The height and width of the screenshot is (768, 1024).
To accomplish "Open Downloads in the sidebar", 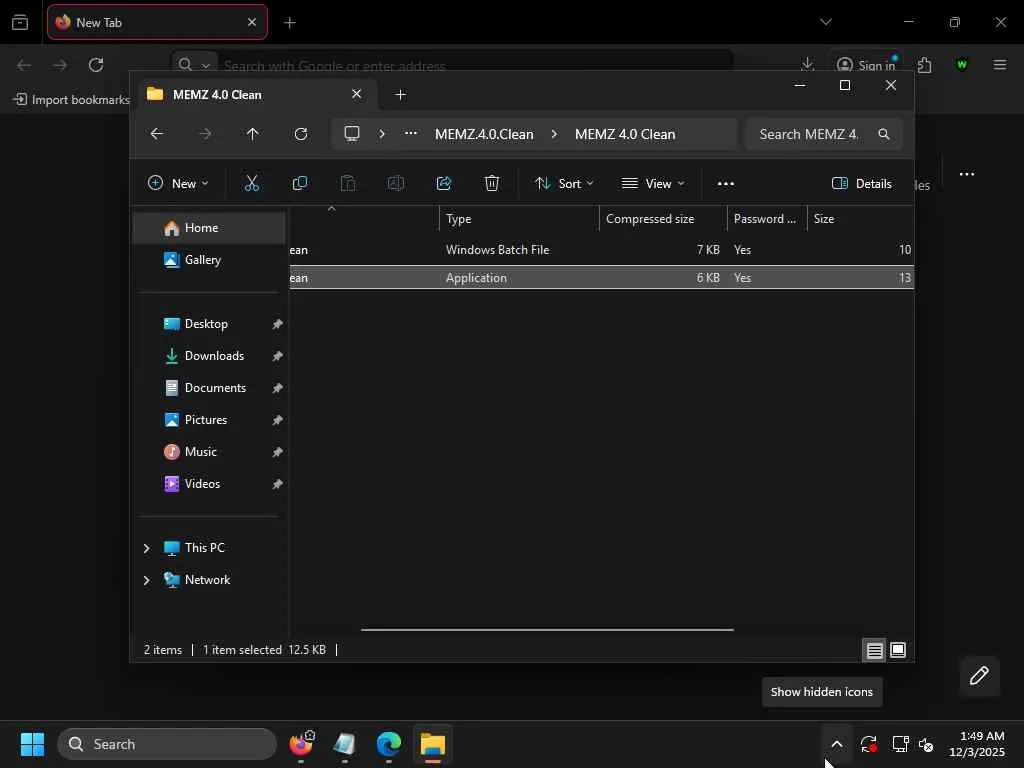I will coord(214,356).
